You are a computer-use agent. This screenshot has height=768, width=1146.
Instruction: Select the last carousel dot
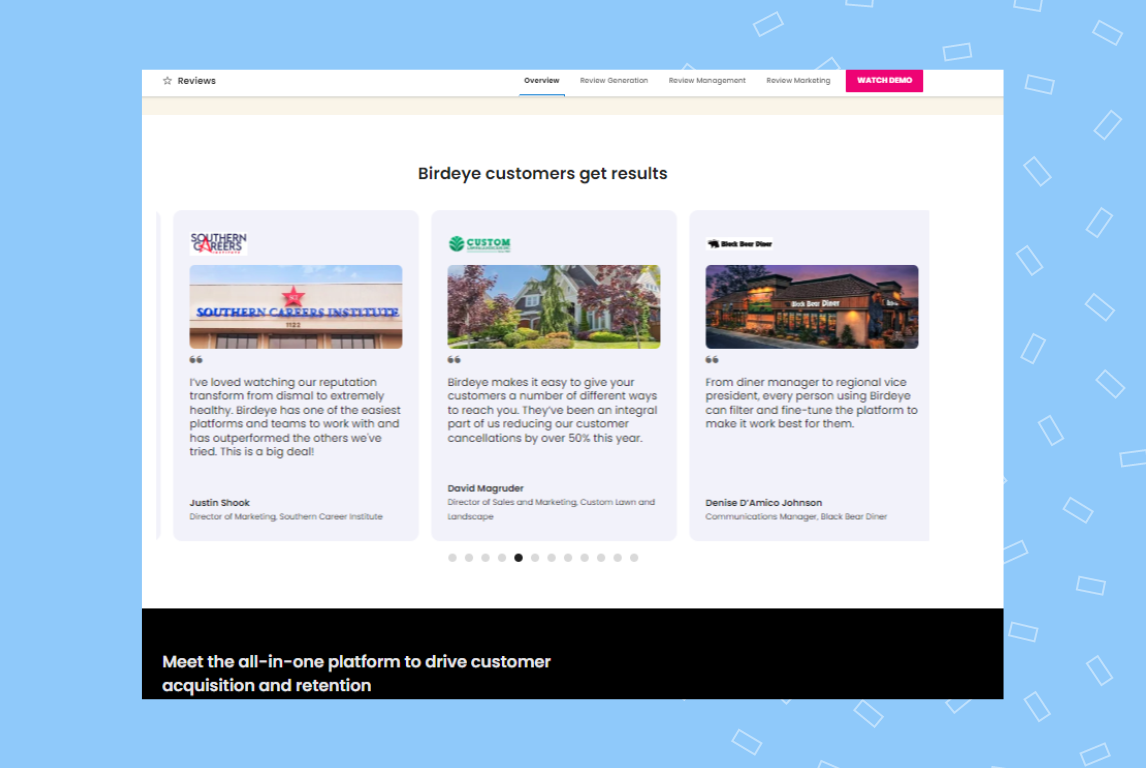pyautogui.click(x=634, y=557)
